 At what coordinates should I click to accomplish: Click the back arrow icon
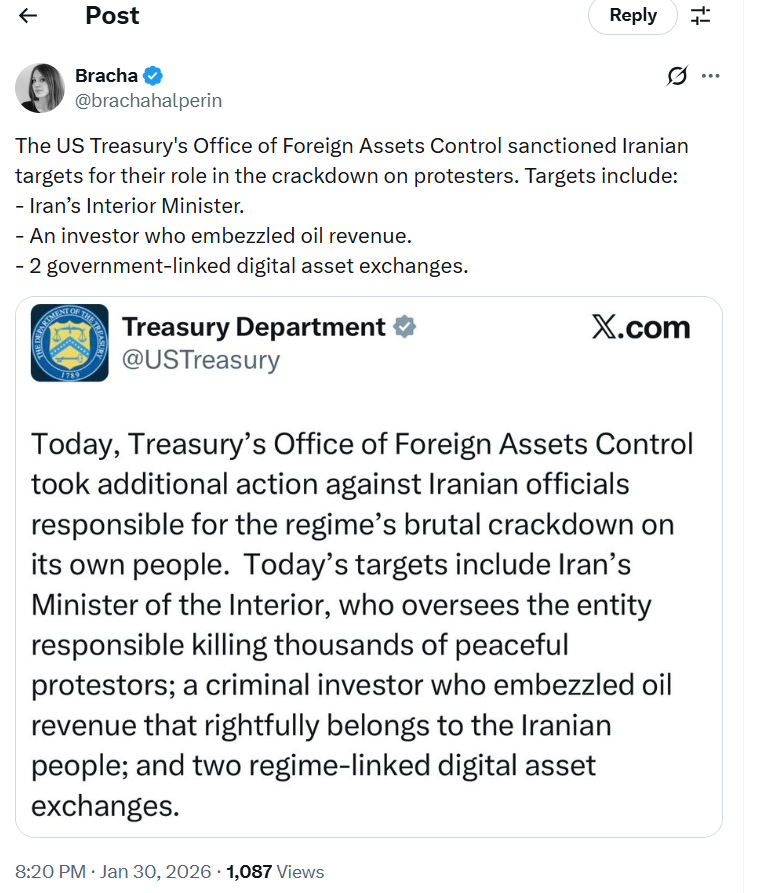click(x=28, y=16)
